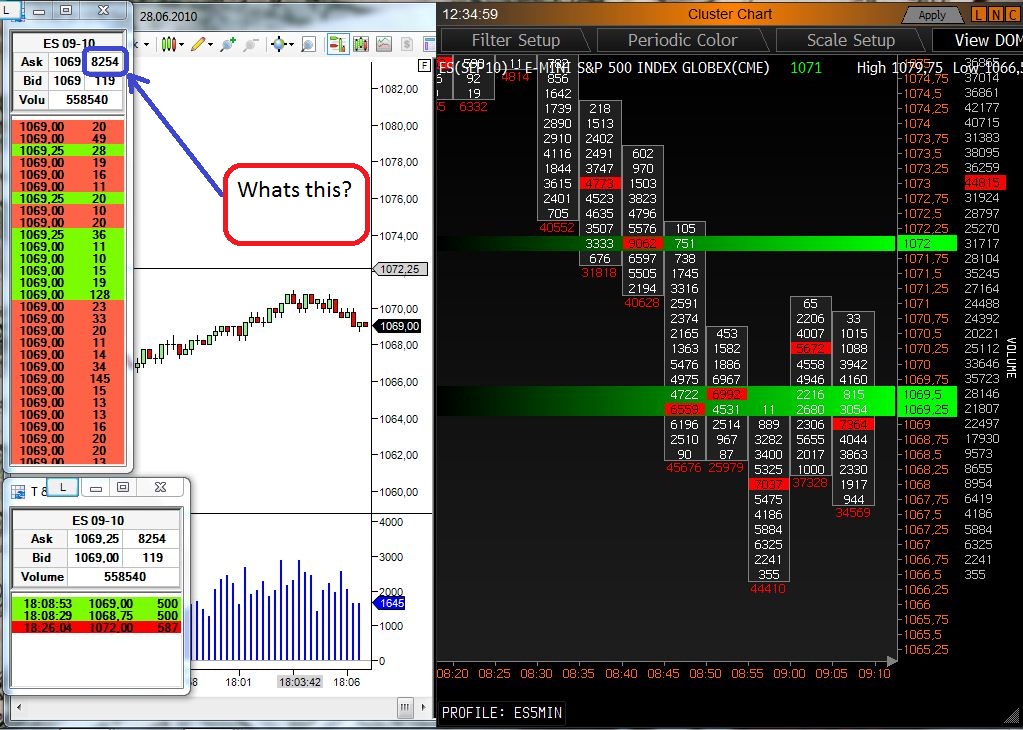Expand the pencil drawing tools dropdown arrow
The width and height of the screenshot is (1023, 730).
pos(212,45)
